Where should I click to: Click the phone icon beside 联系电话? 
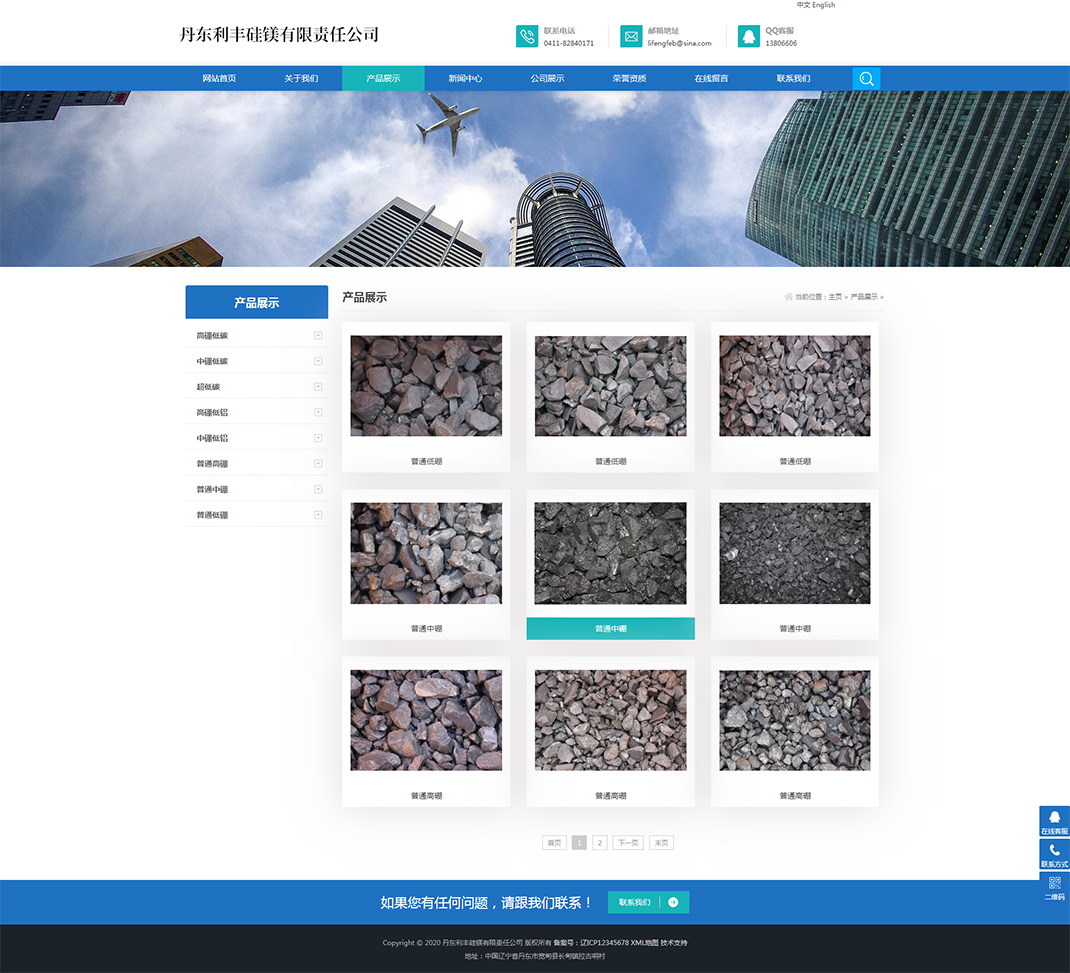[527, 37]
